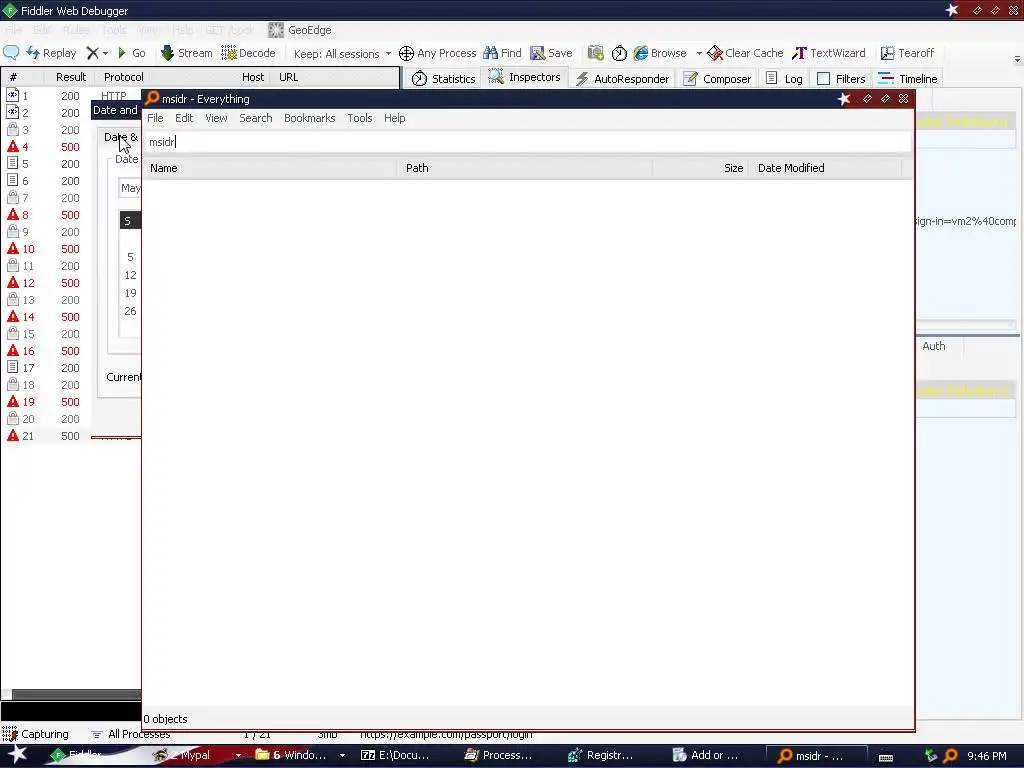Open the Search menu in Everything

tap(255, 118)
